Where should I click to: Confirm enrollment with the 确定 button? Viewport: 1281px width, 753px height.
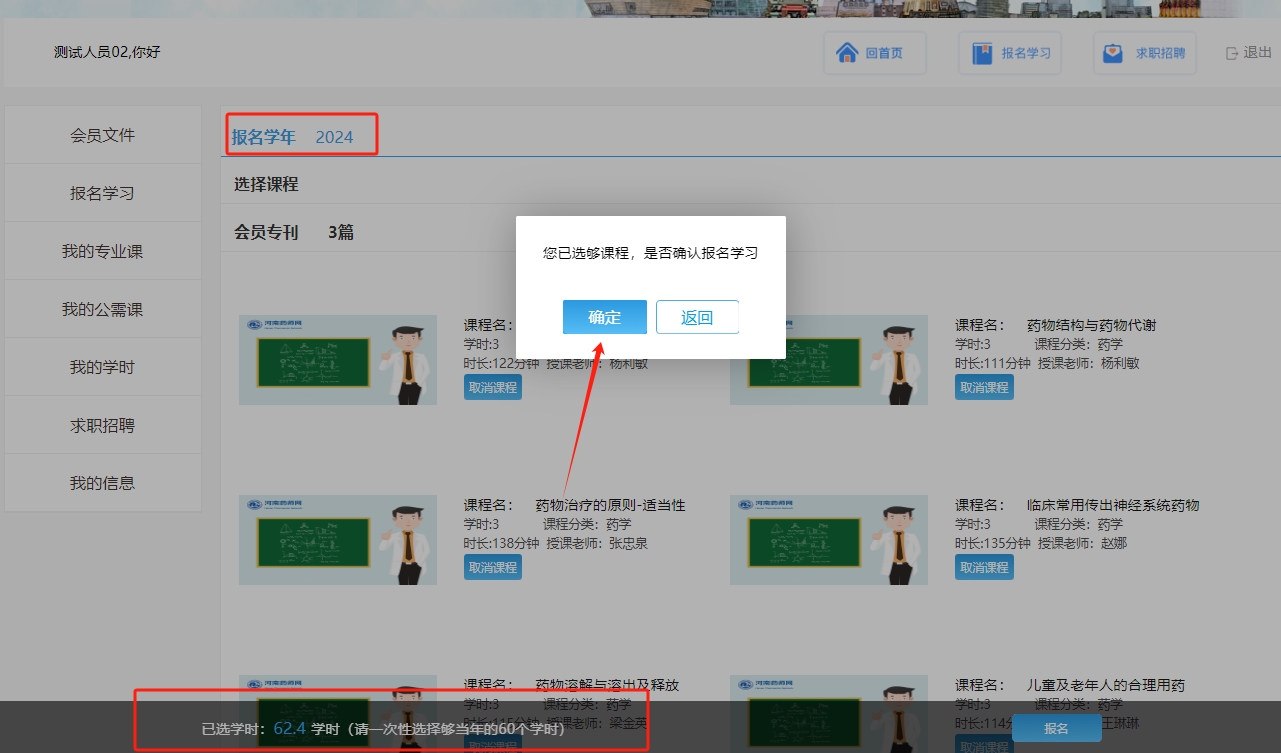coord(604,317)
